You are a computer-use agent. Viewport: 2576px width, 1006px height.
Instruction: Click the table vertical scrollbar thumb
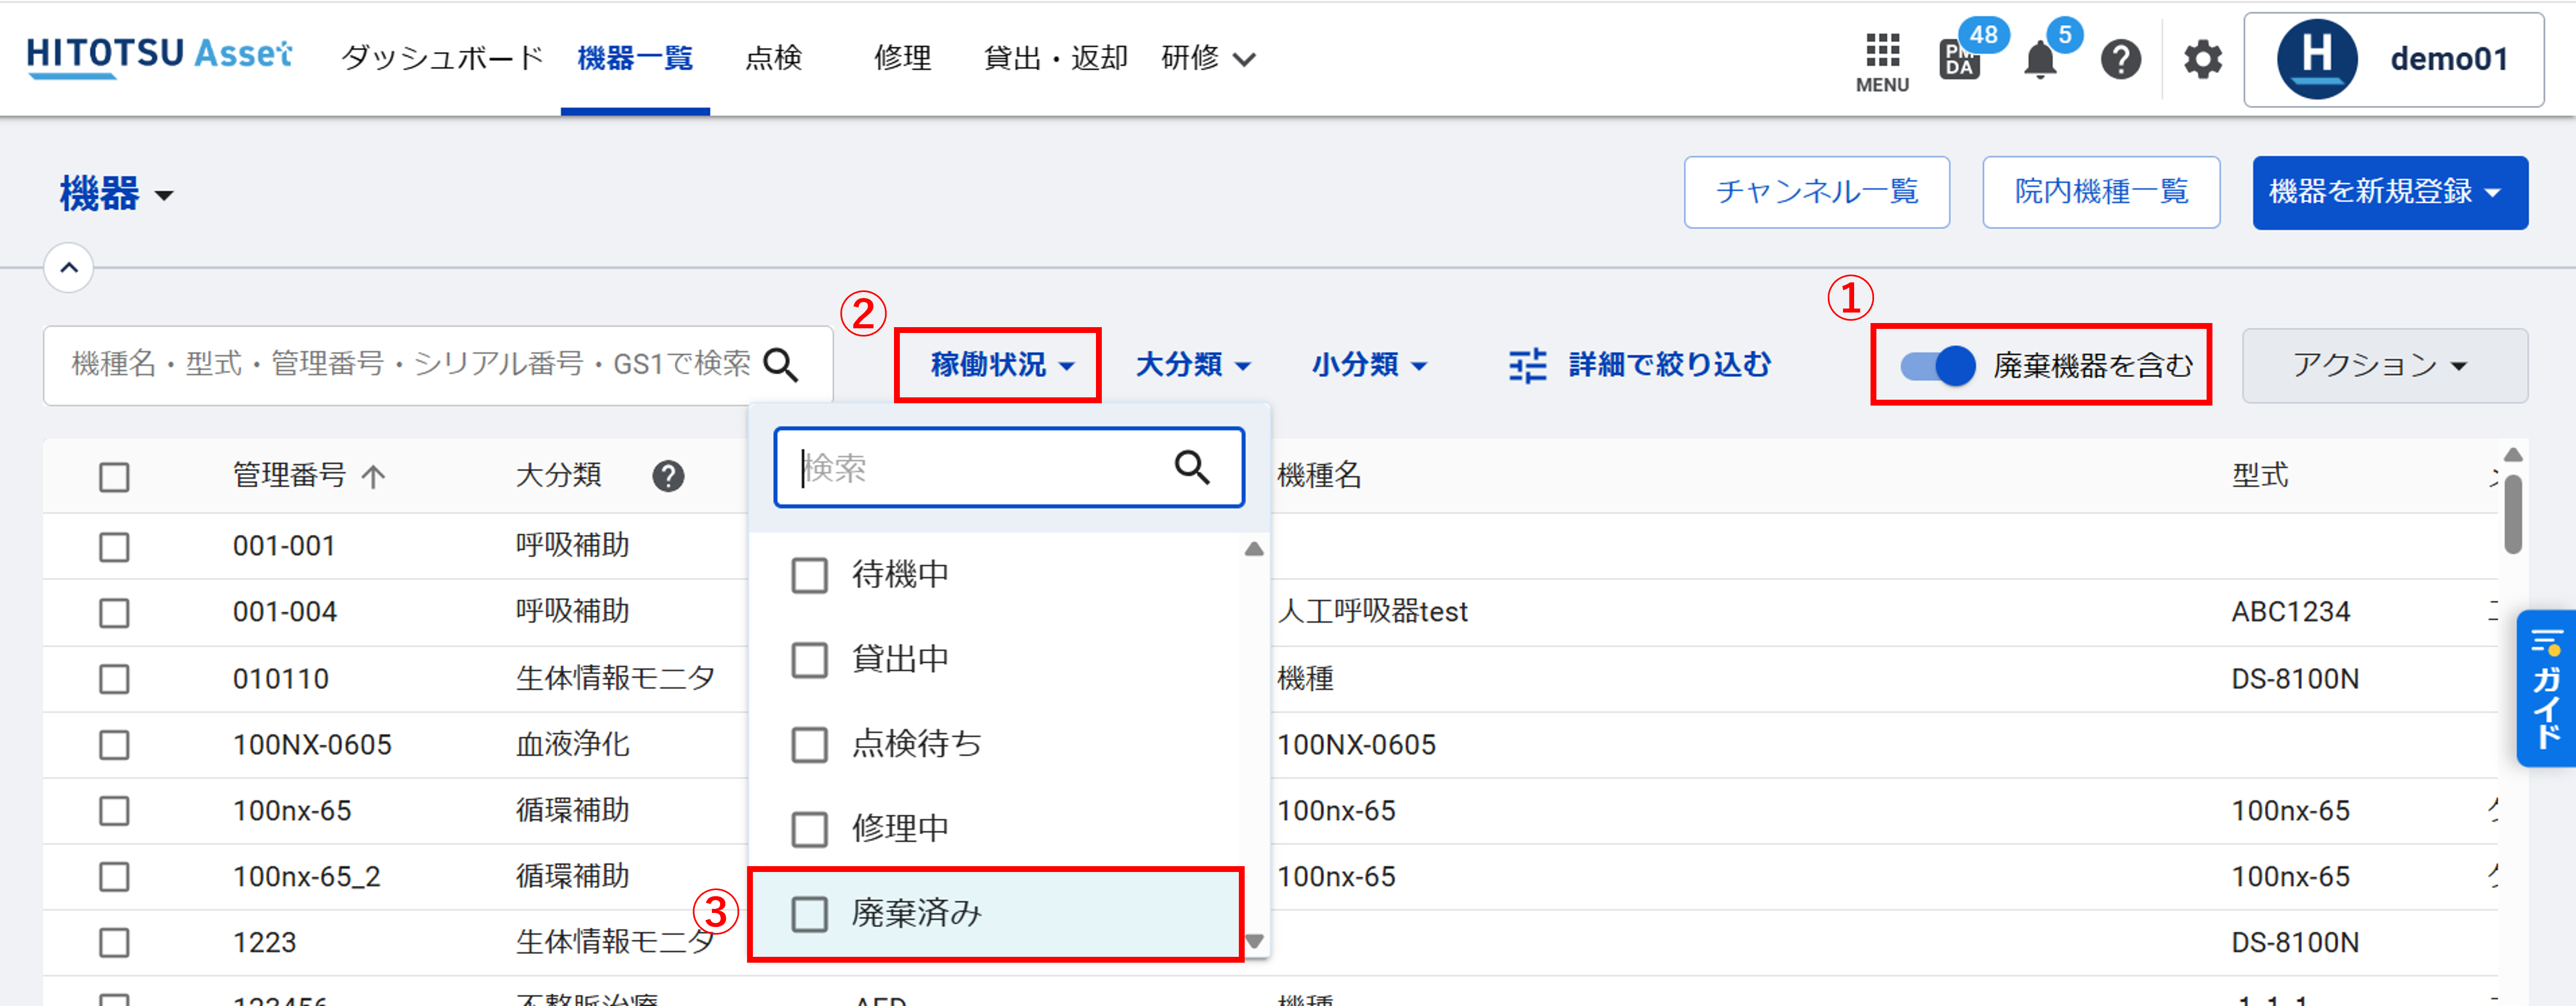[2512, 513]
